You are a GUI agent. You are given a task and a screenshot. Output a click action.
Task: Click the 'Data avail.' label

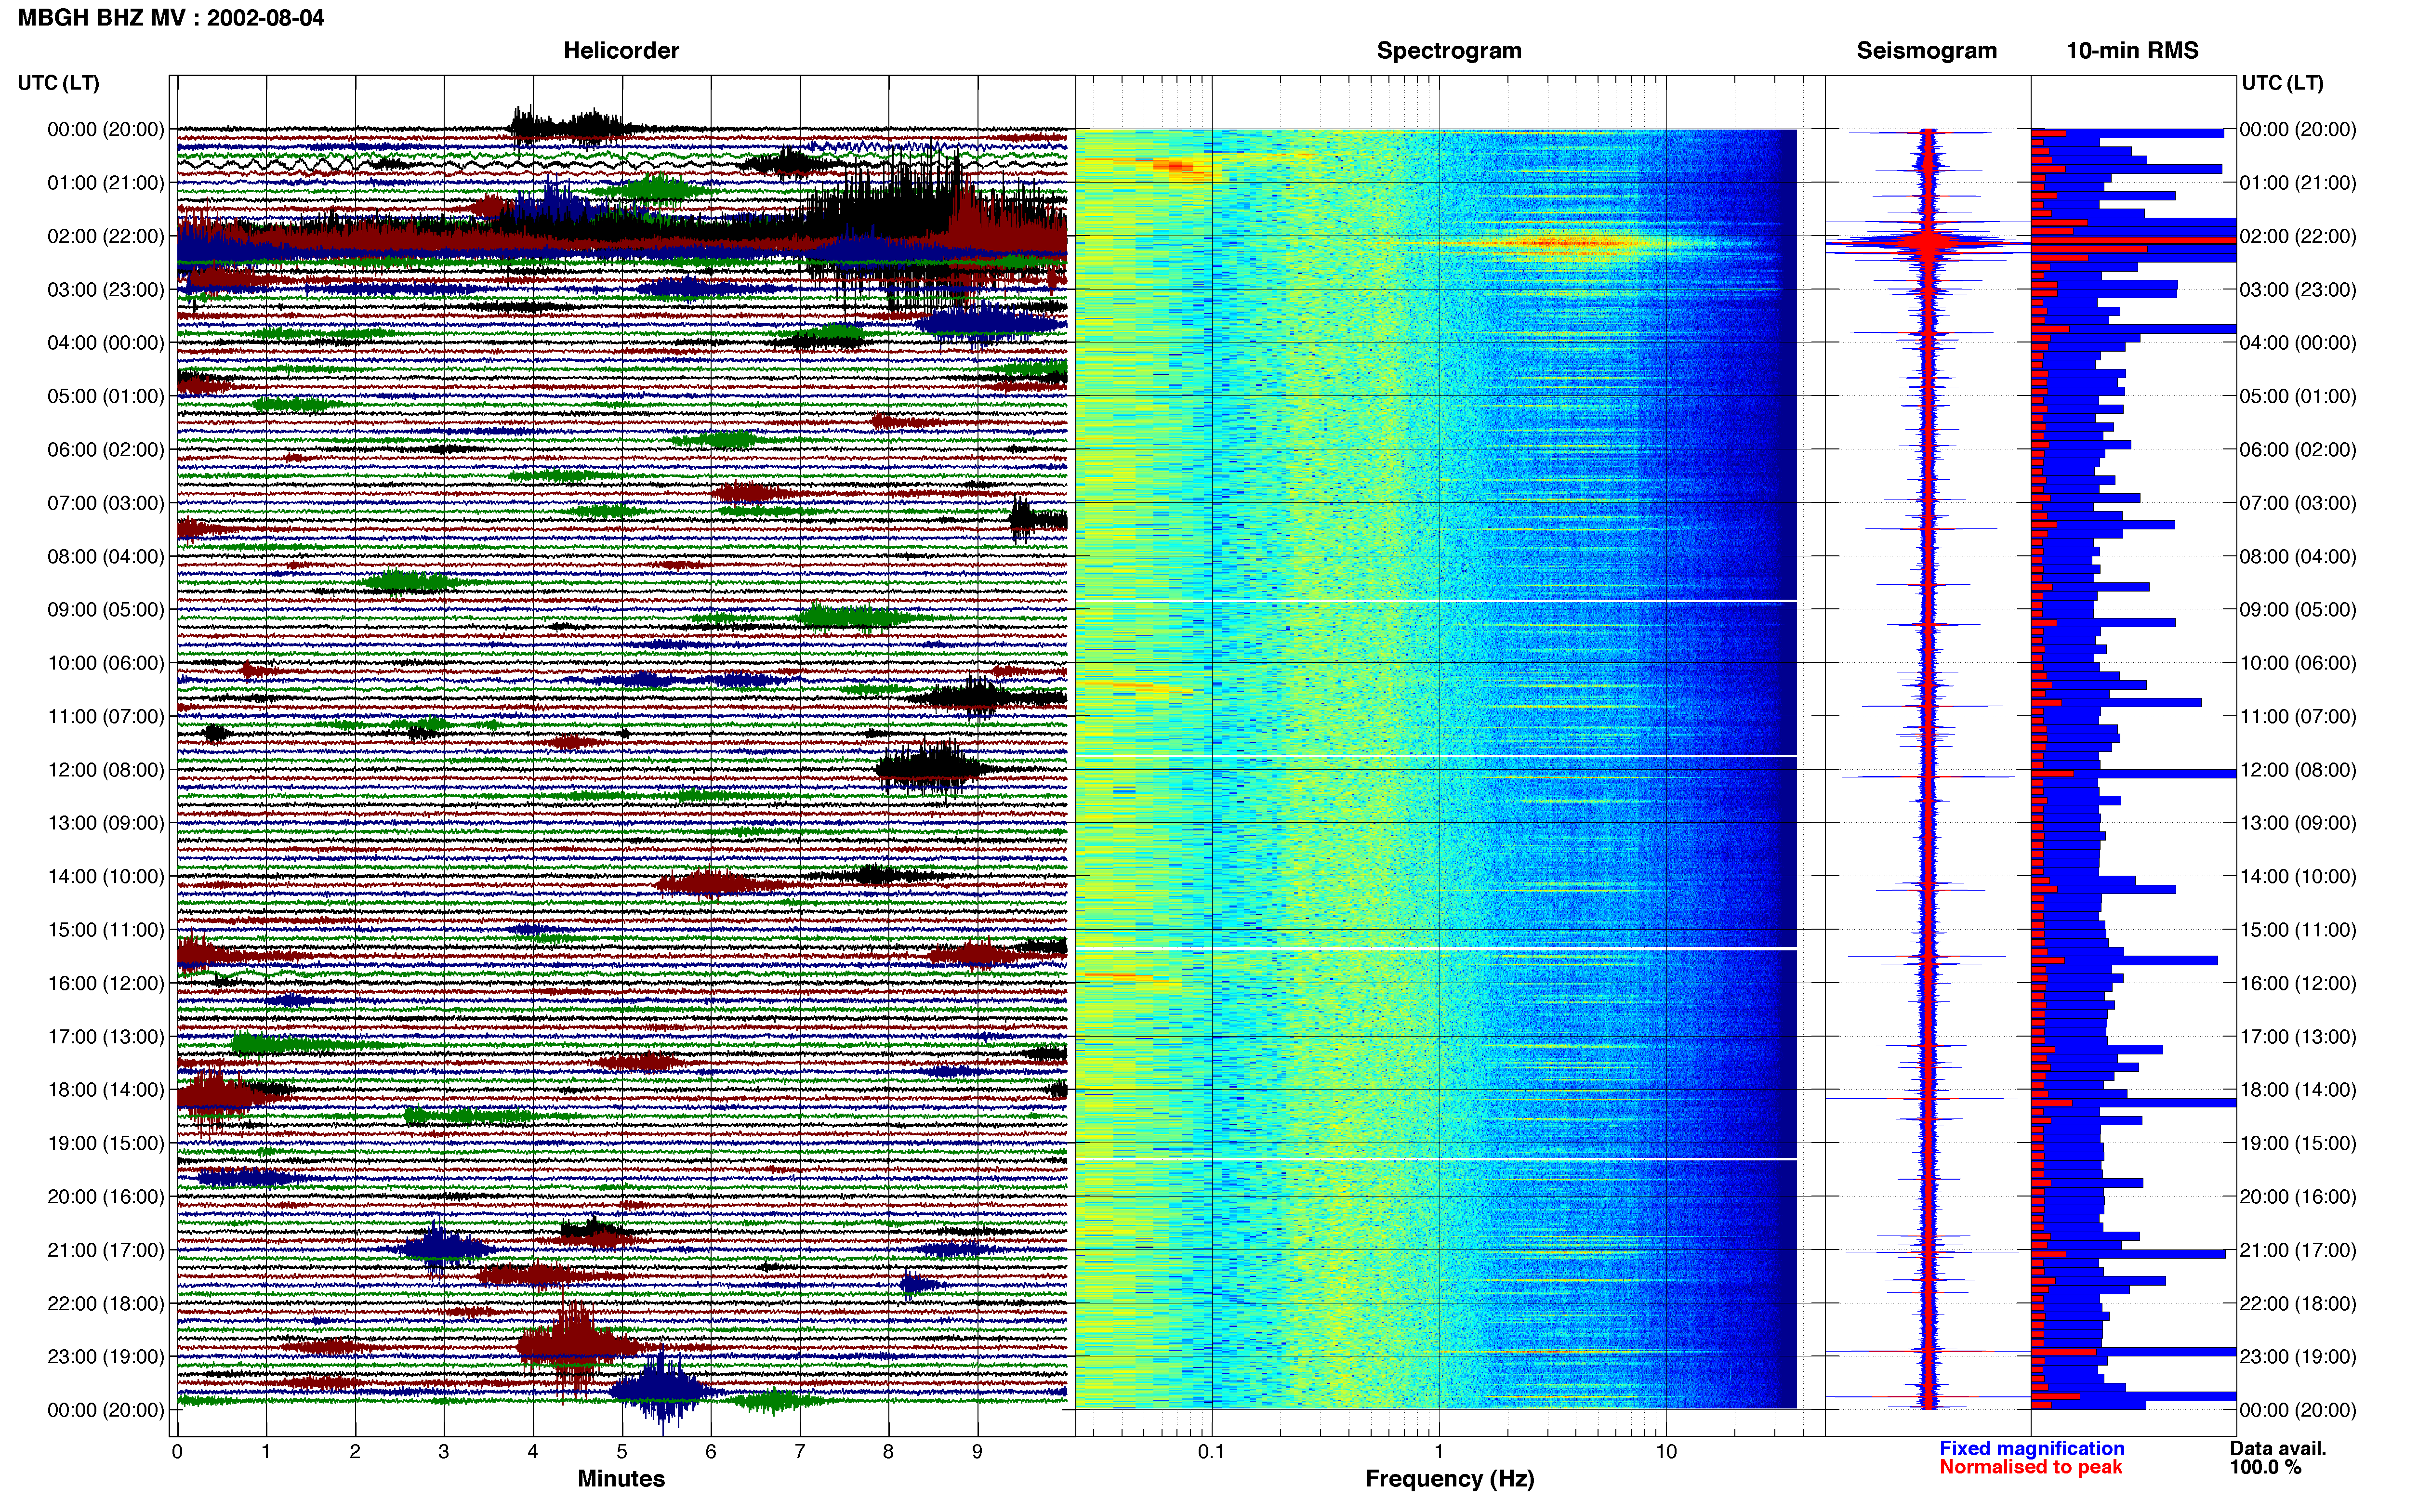coord(2278,1448)
